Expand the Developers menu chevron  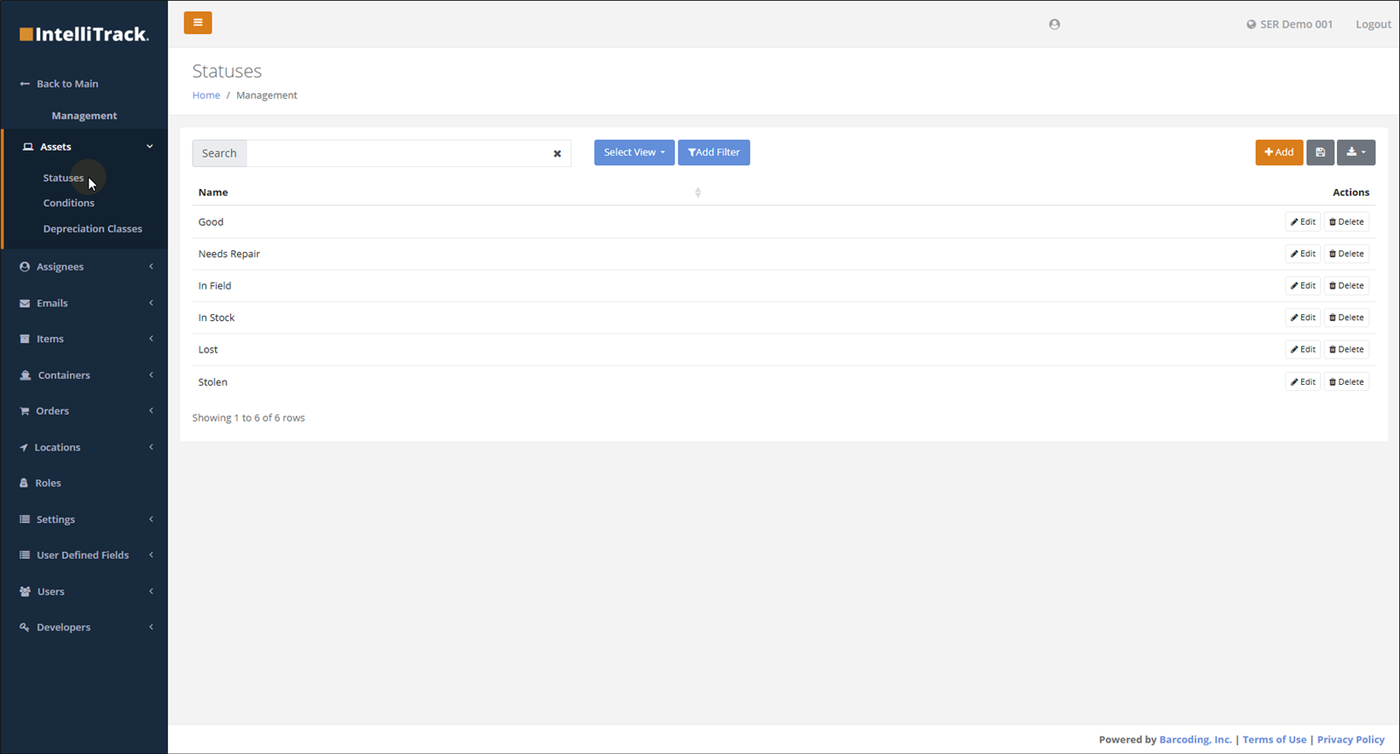pyautogui.click(x=151, y=627)
